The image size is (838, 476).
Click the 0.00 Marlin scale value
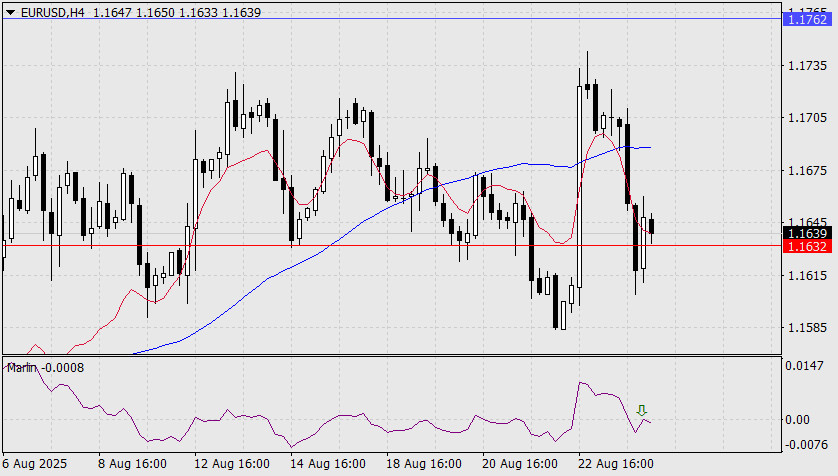[x=797, y=420]
